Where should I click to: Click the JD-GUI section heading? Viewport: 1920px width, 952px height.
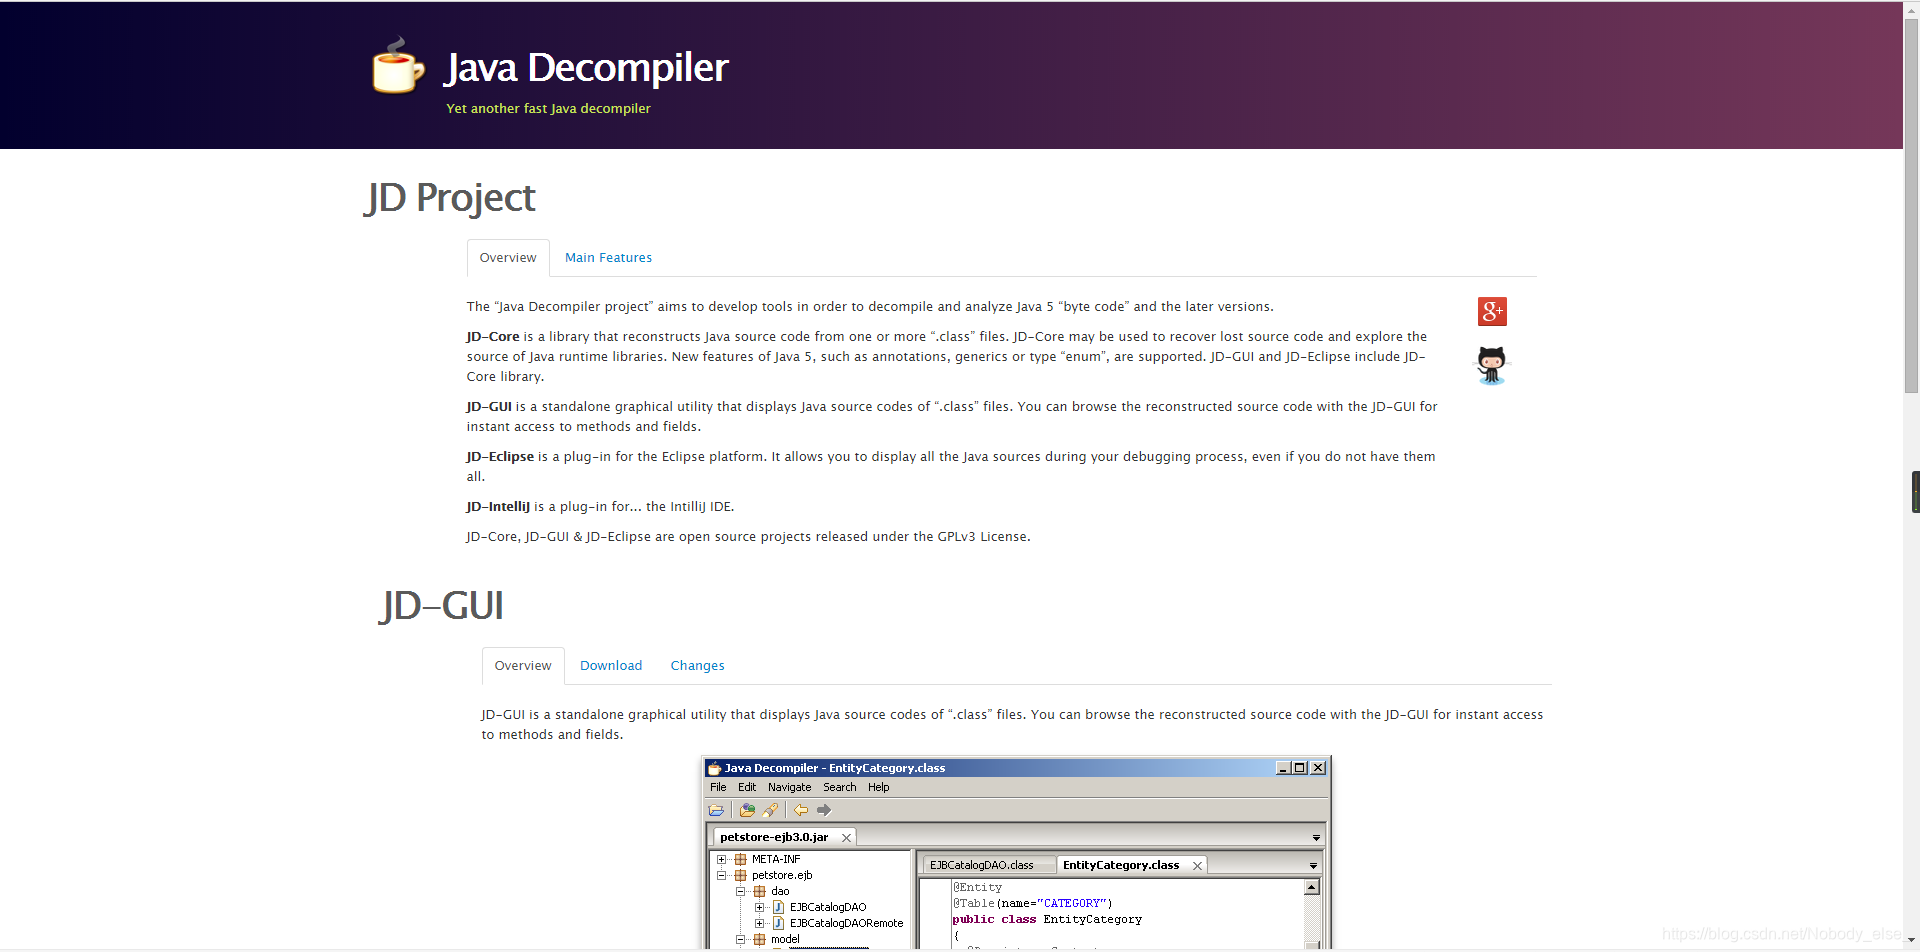coord(441,606)
